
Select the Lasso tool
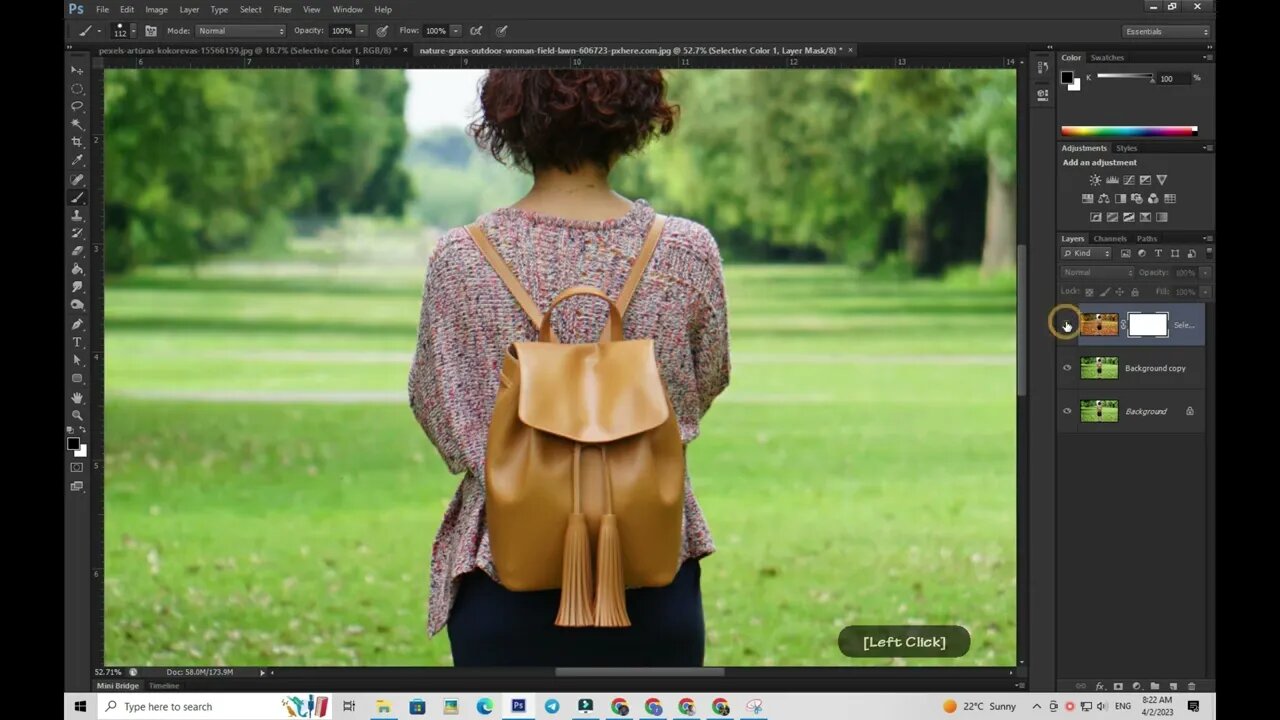77,106
